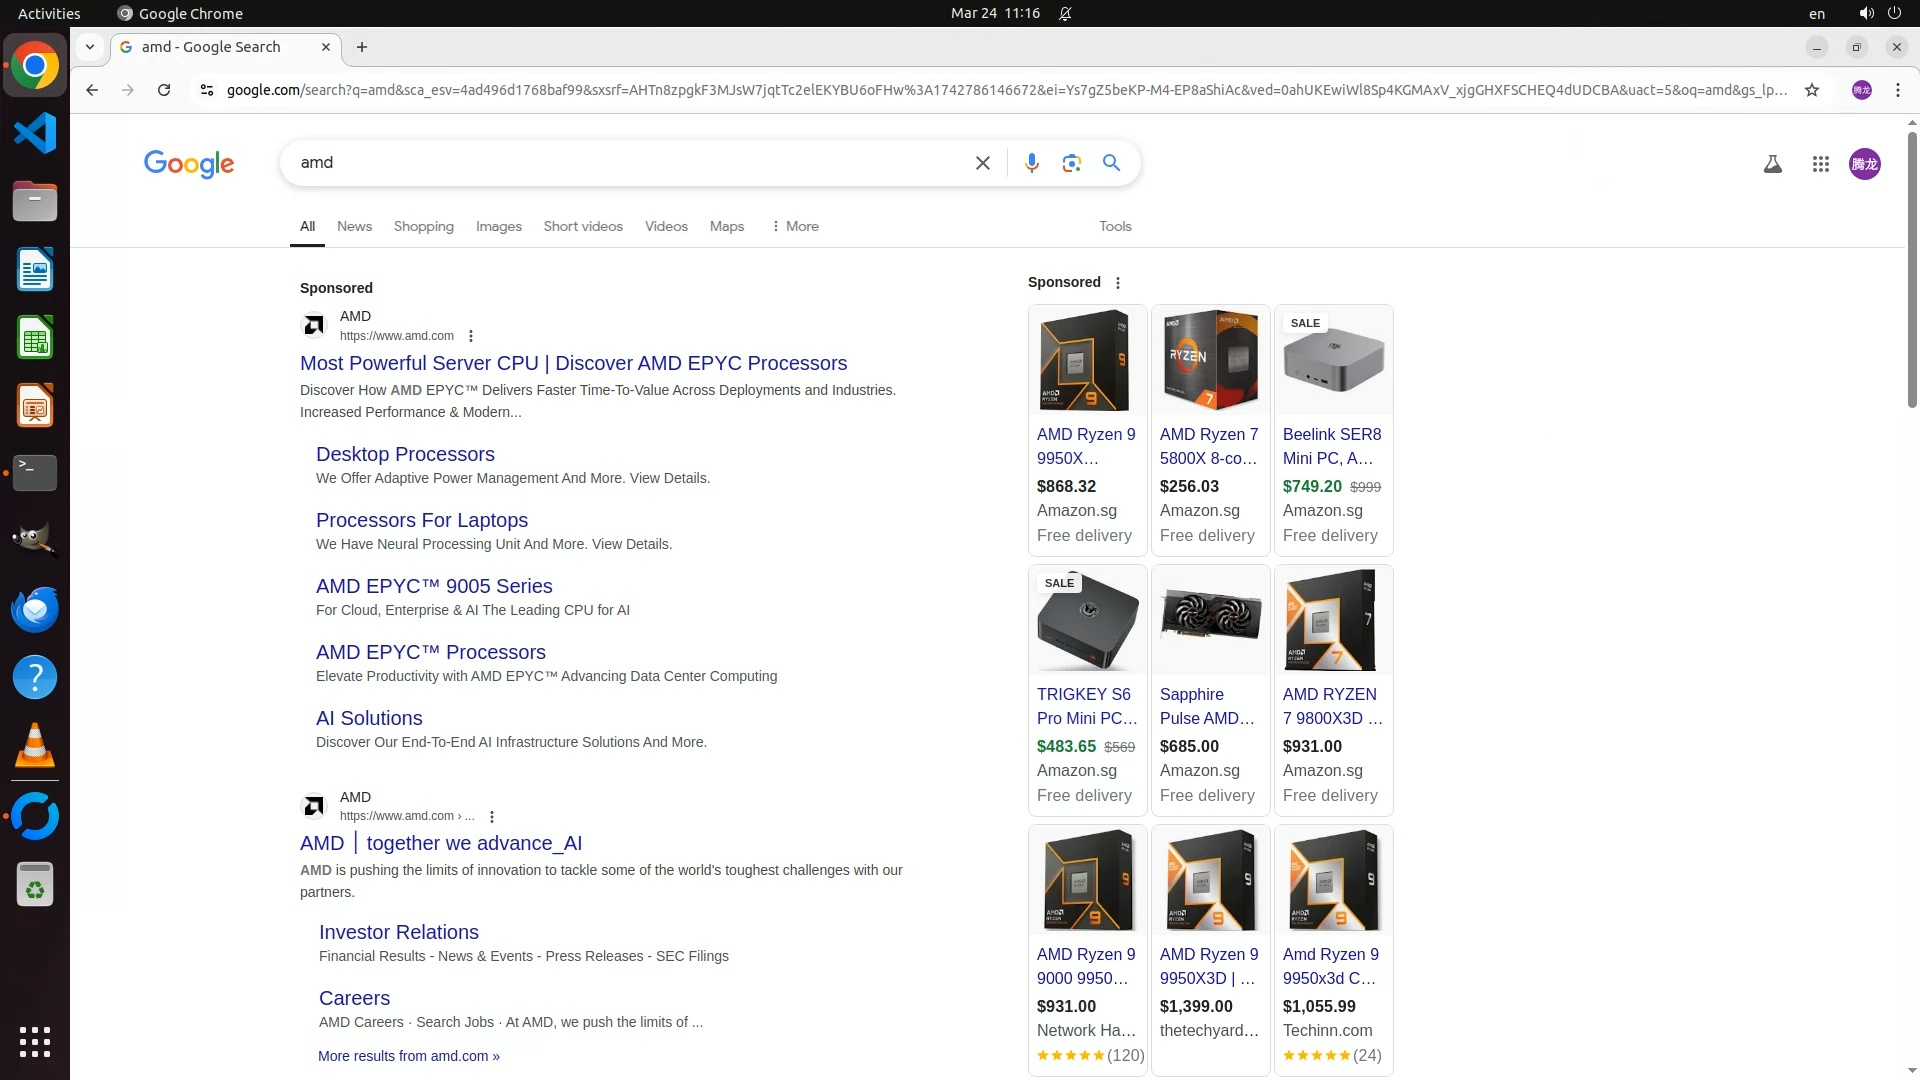Open the Google apps grid
The width and height of the screenshot is (1920, 1080).
[x=1820, y=164]
